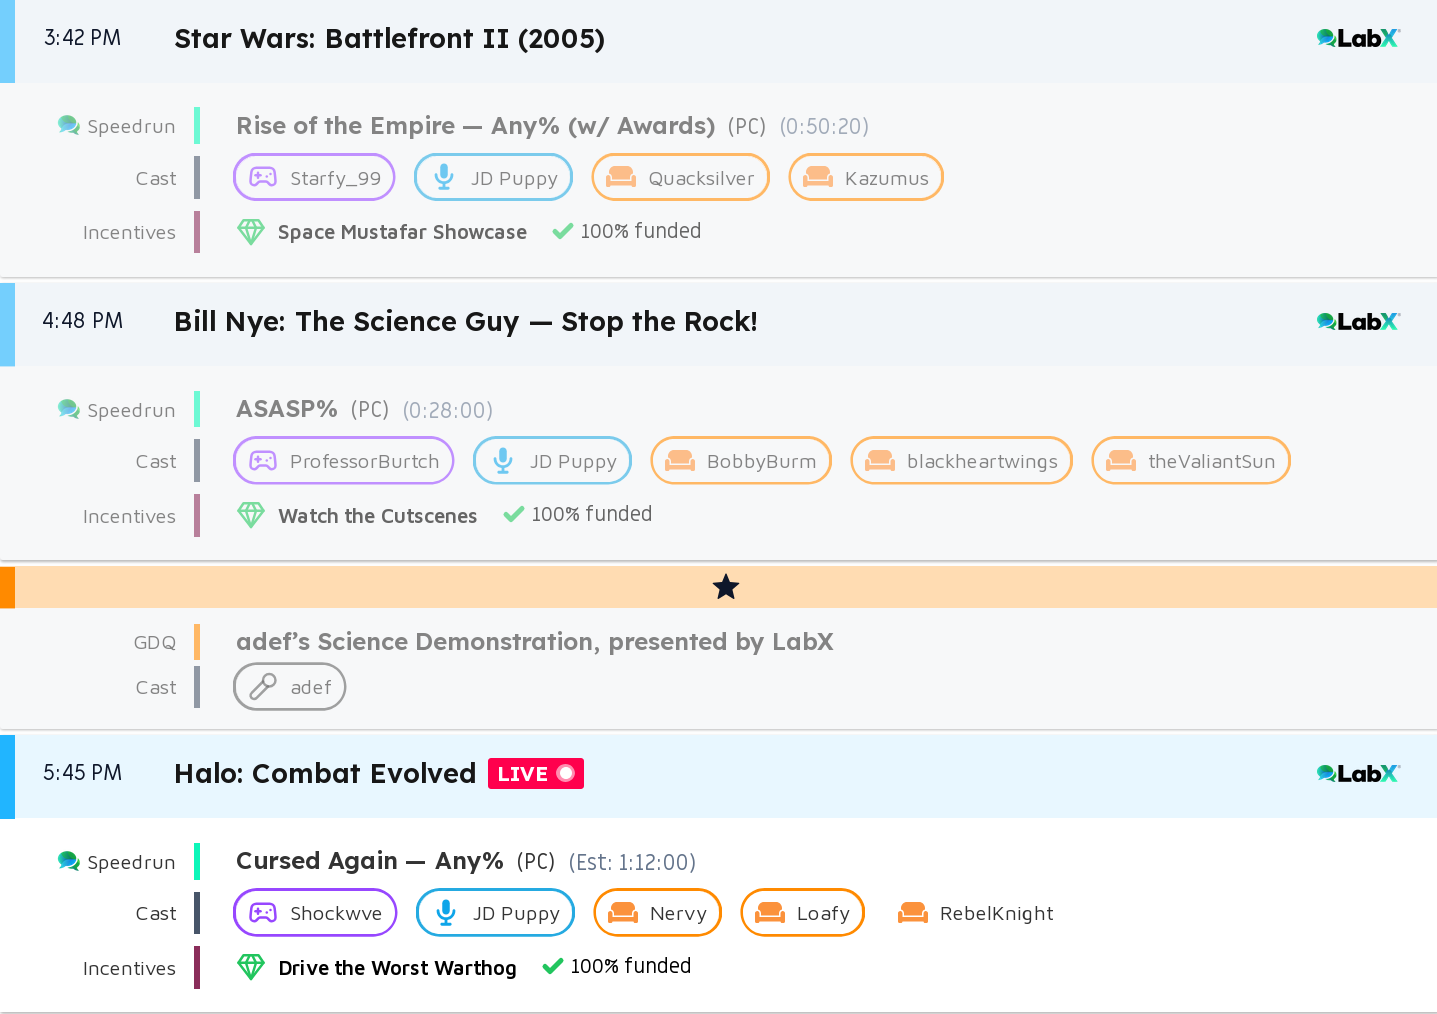Click the Drive the Worst Warthog incentive
Image resolution: width=1437 pixels, height=1014 pixels.
(398, 968)
